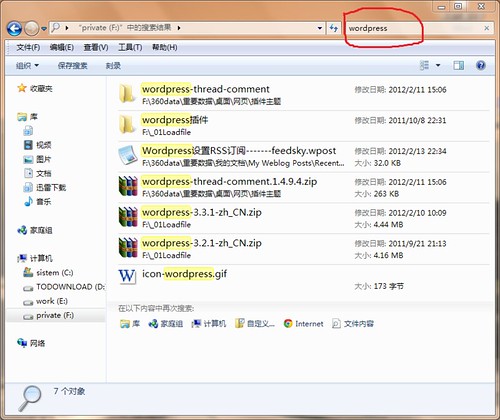500x420 pixels.
Task: Click the feedsky.wpost file icon
Action: pyautogui.click(x=128, y=155)
